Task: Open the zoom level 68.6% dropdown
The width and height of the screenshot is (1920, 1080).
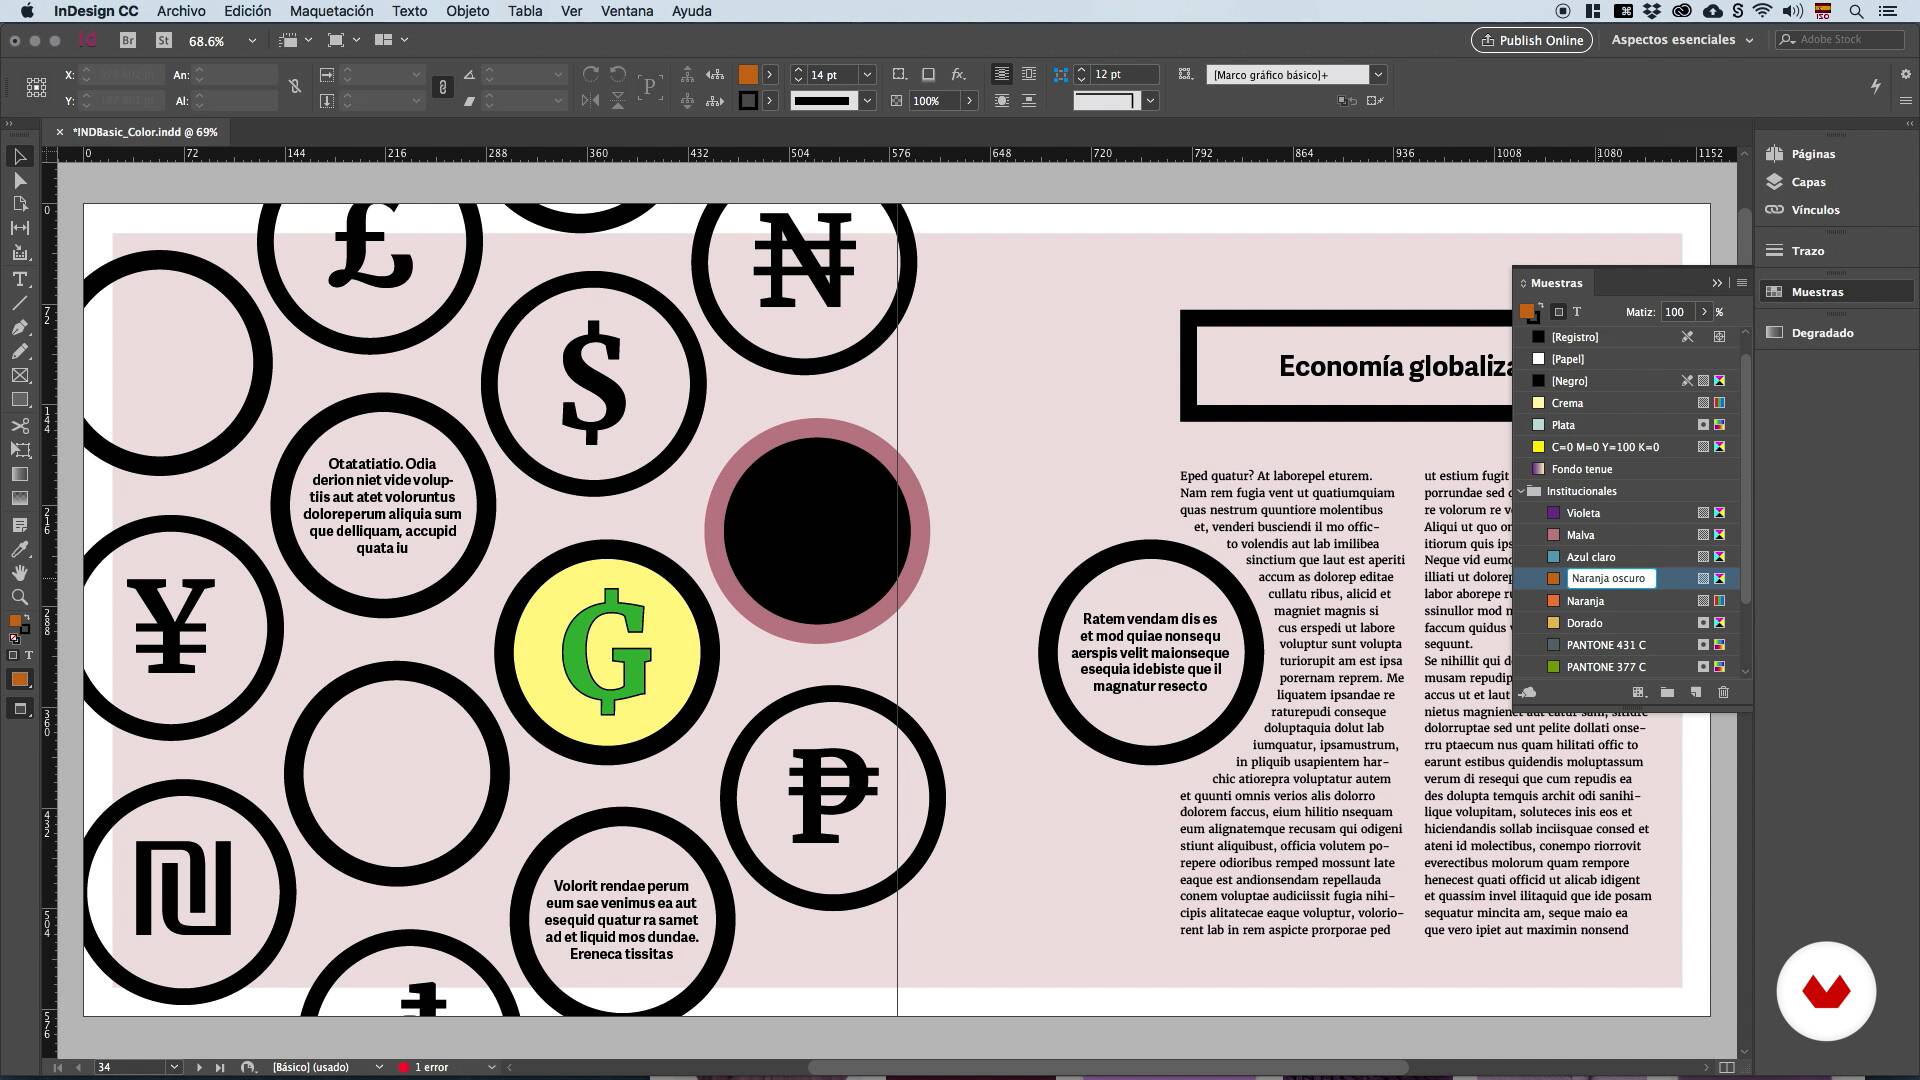Action: pyautogui.click(x=252, y=41)
